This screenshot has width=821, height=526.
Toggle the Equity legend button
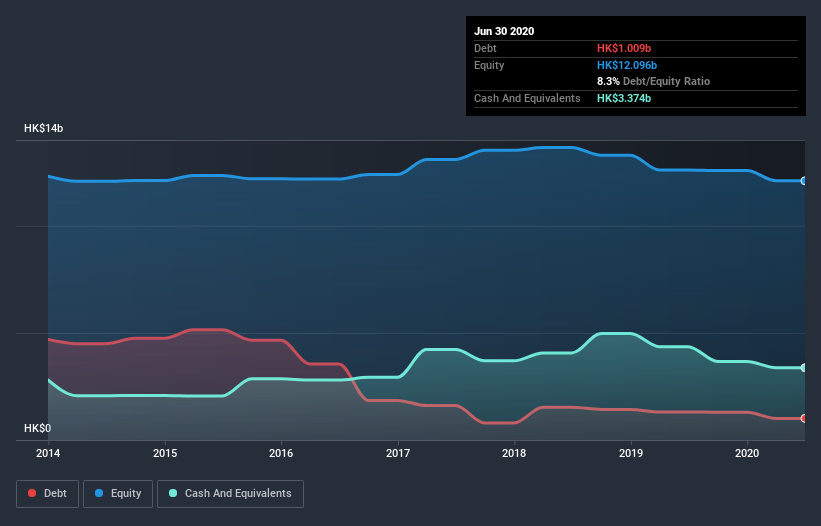pos(118,494)
